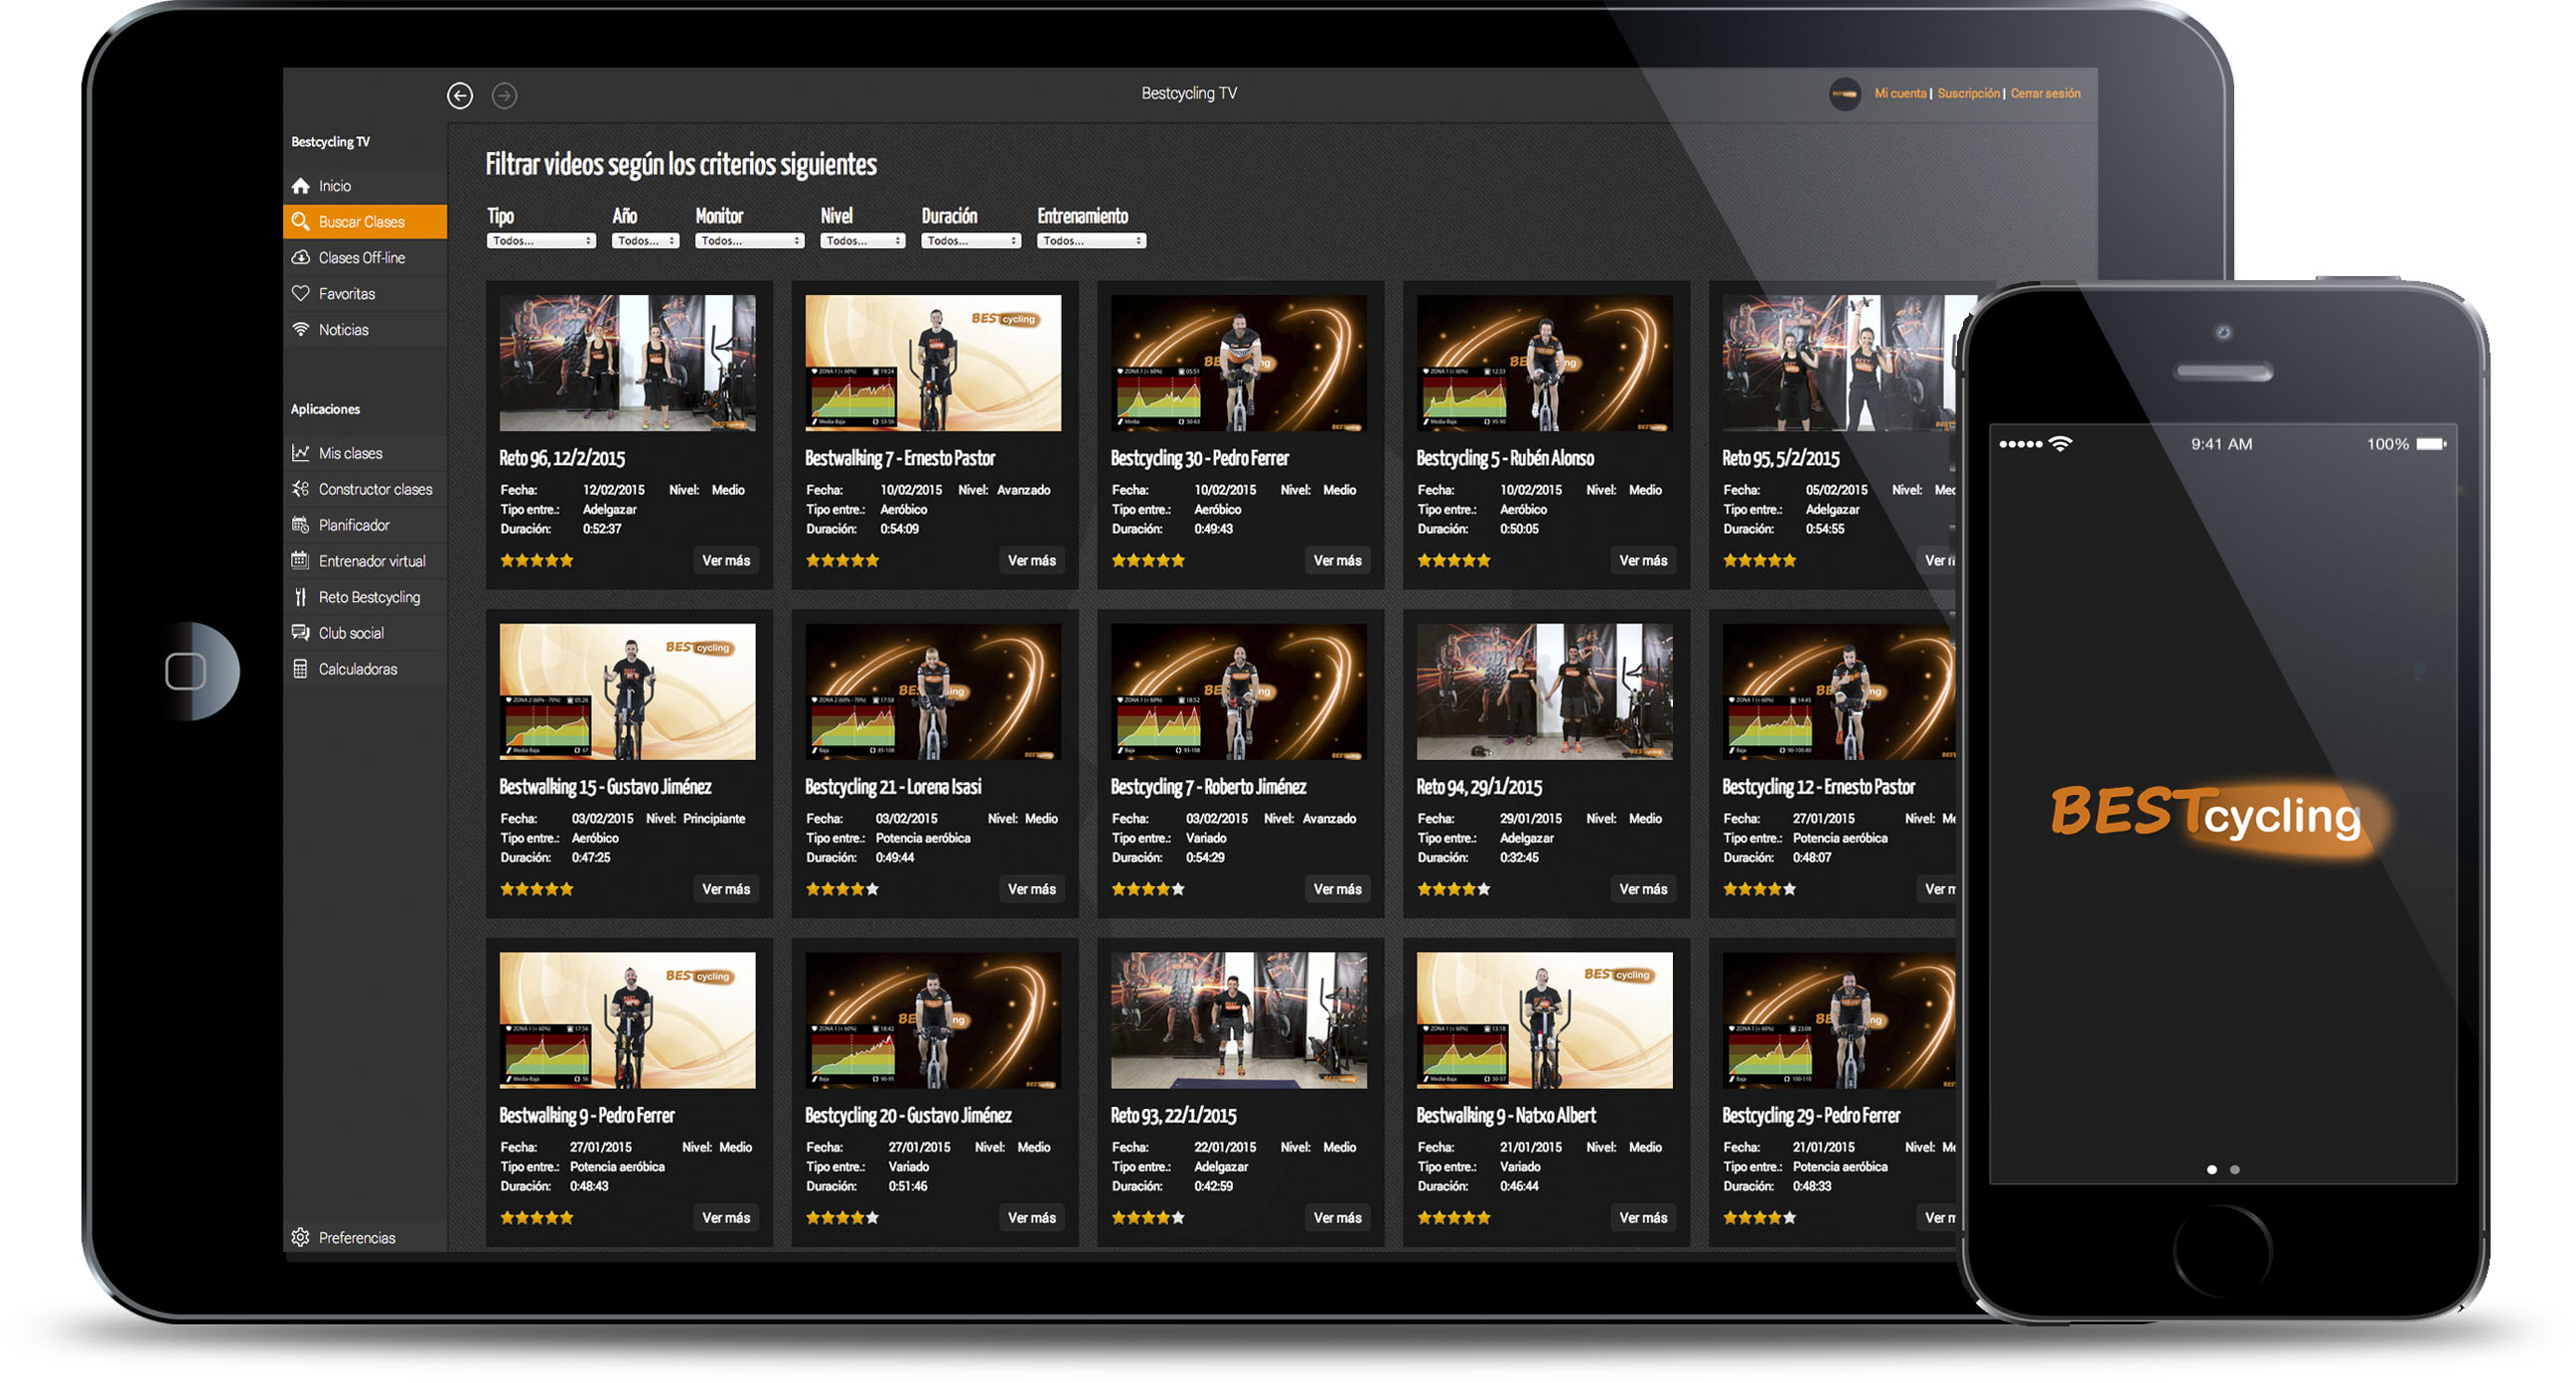Click the user avatar in header

coord(1845,94)
